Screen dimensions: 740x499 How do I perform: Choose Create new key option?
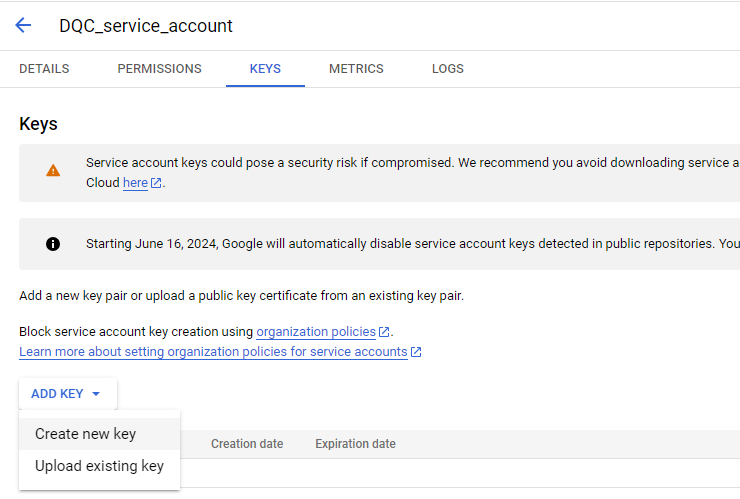pos(85,434)
